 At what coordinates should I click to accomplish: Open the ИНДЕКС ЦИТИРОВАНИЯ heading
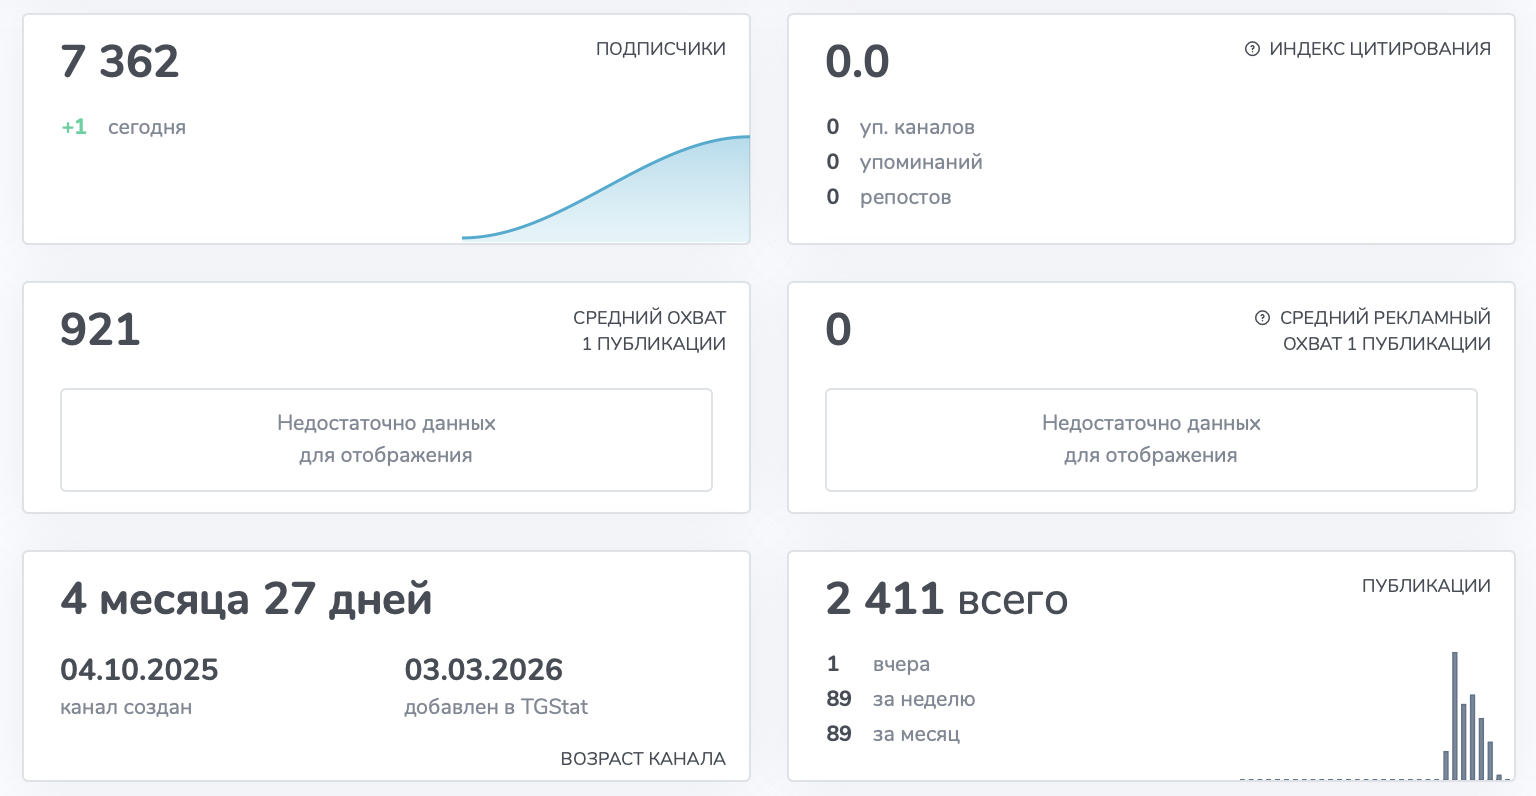(x=1379, y=49)
